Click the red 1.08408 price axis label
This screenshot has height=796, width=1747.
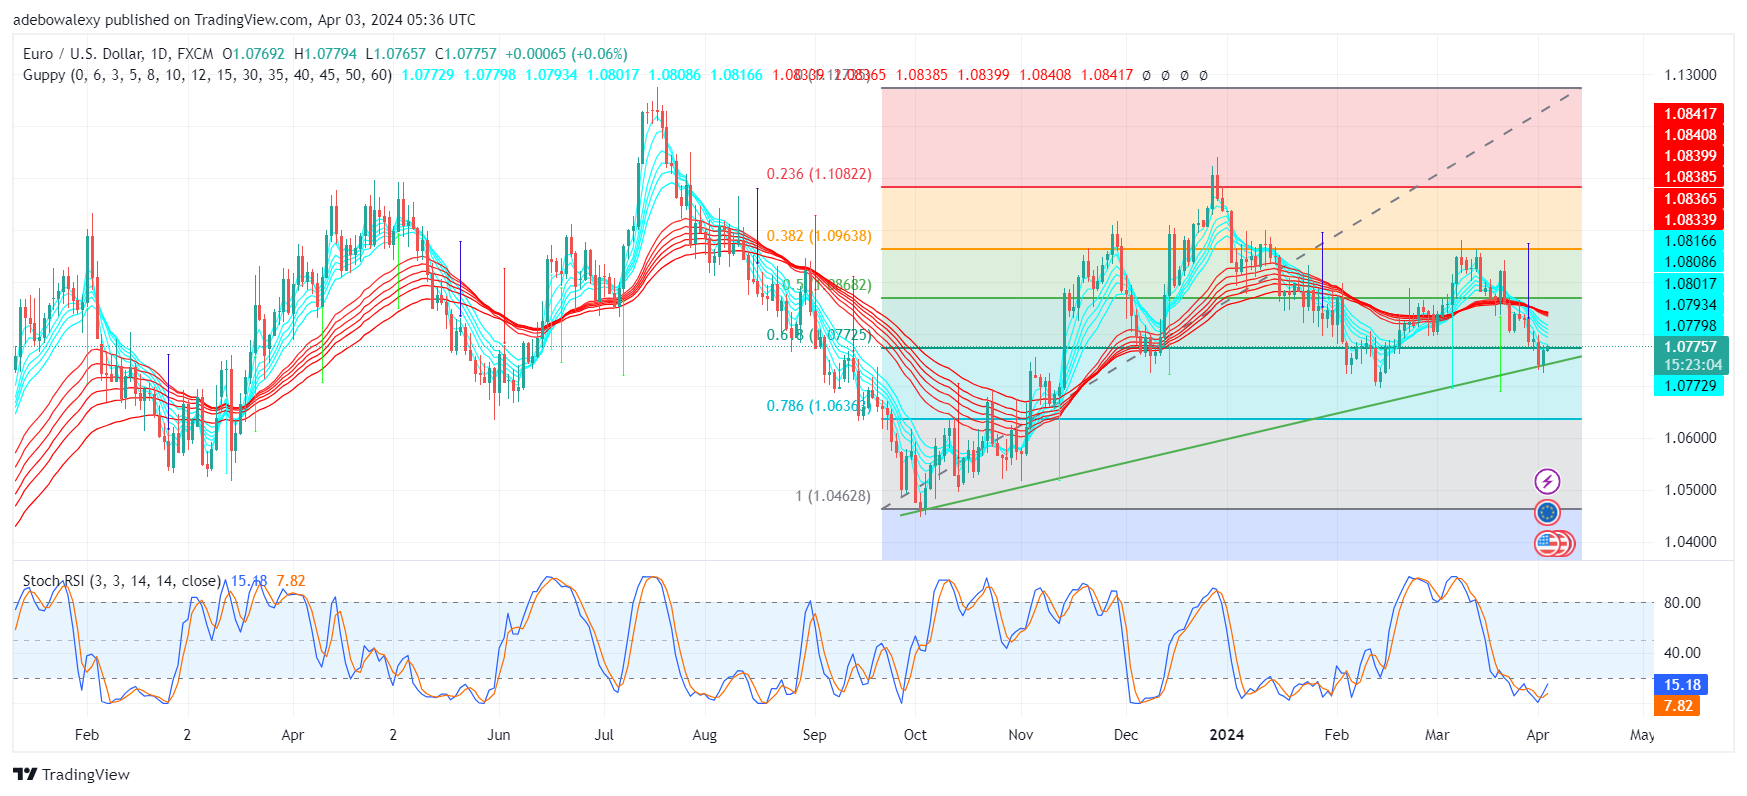coord(1690,135)
